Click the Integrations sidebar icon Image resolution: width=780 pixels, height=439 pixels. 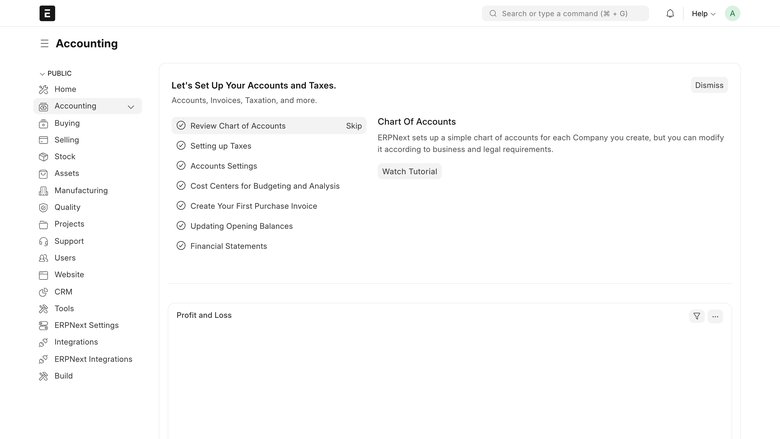(44, 343)
